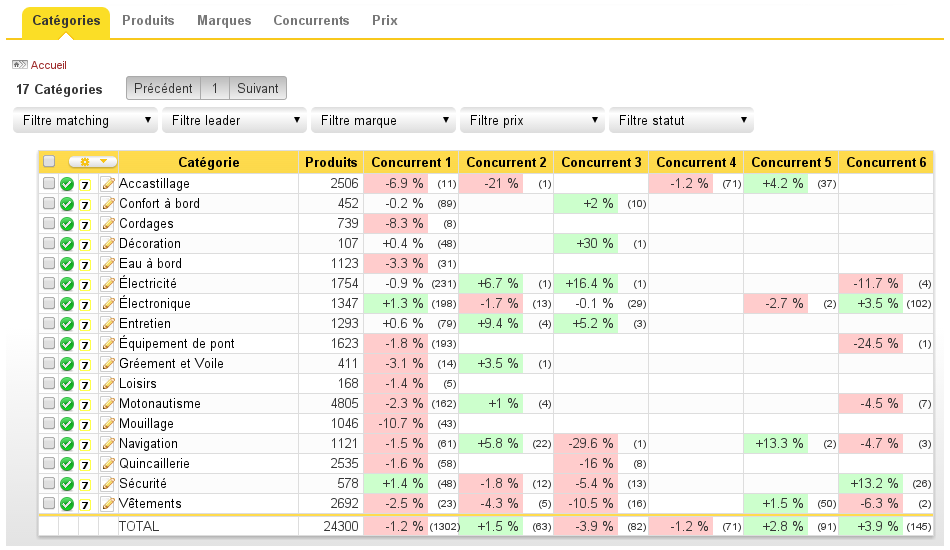Viewport: 950px width, 550px height.
Task: Click green status check for Confort à bord
Action: [x=67, y=204]
